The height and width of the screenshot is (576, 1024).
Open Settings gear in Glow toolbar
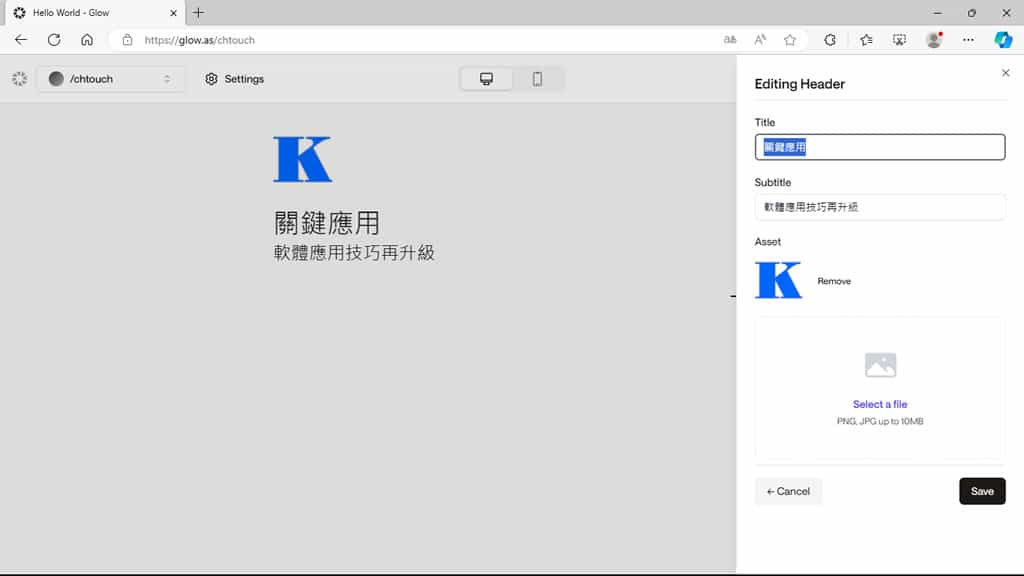point(234,79)
